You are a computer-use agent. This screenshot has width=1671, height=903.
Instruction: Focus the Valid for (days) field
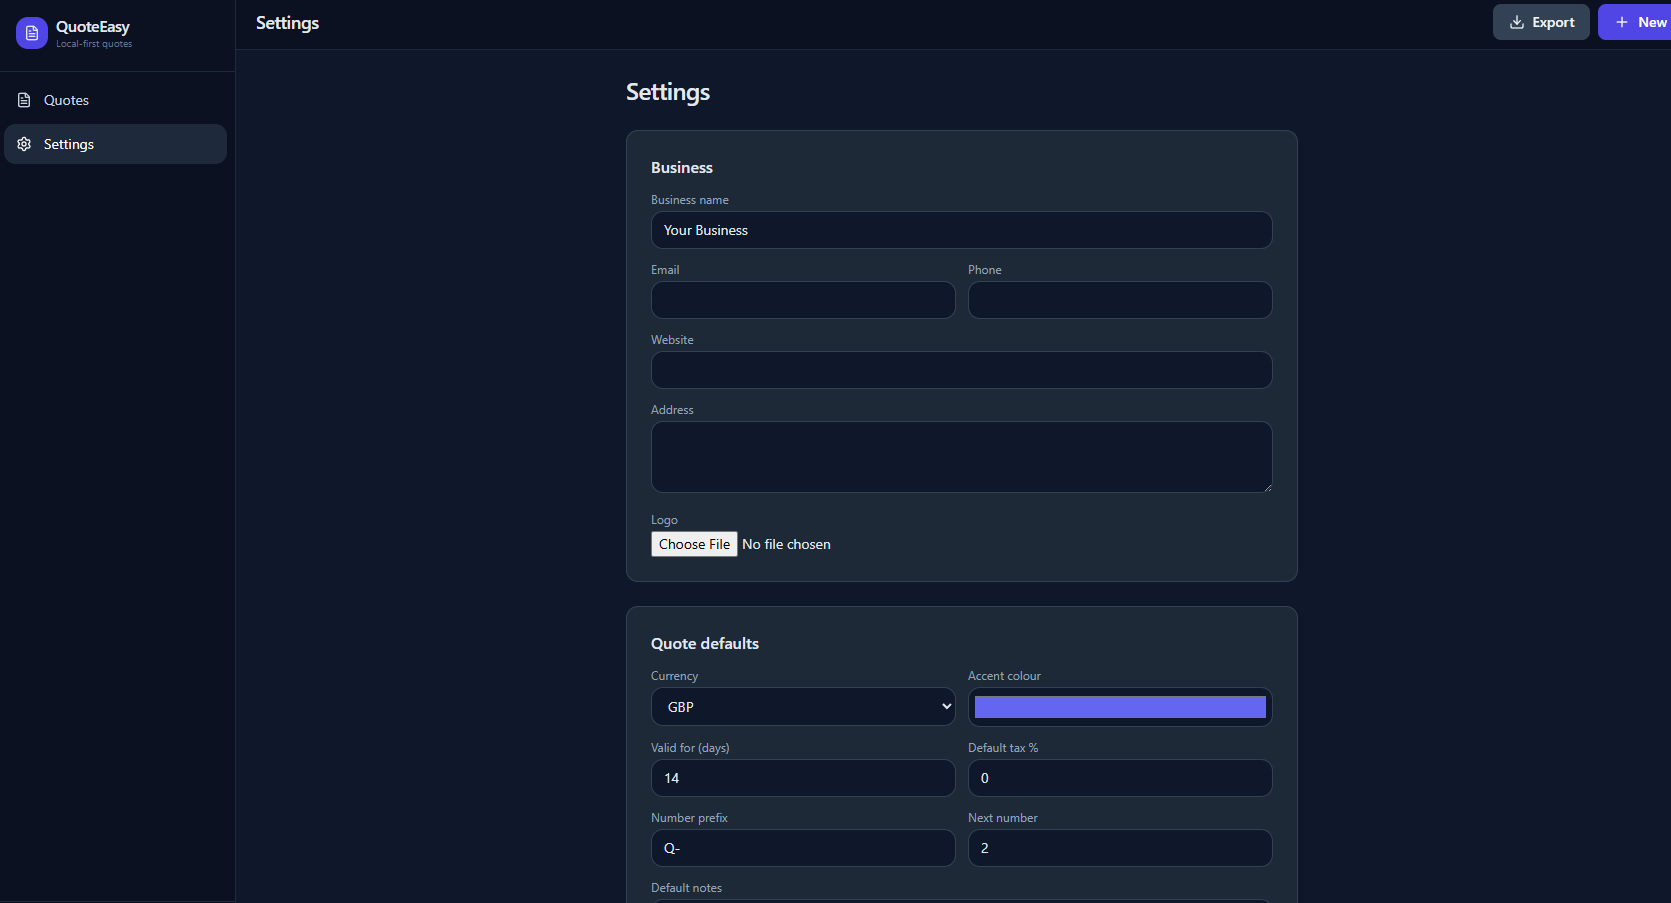(803, 778)
